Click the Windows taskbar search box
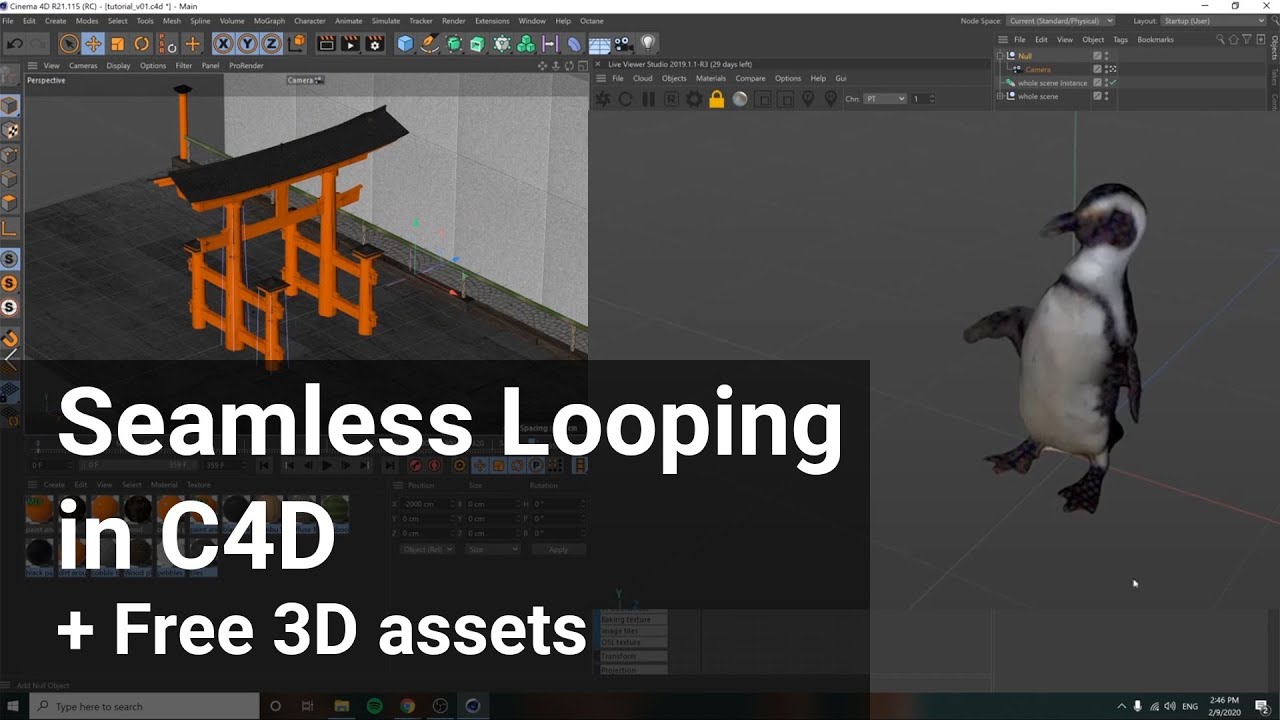The width and height of the screenshot is (1280, 720). (144, 706)
